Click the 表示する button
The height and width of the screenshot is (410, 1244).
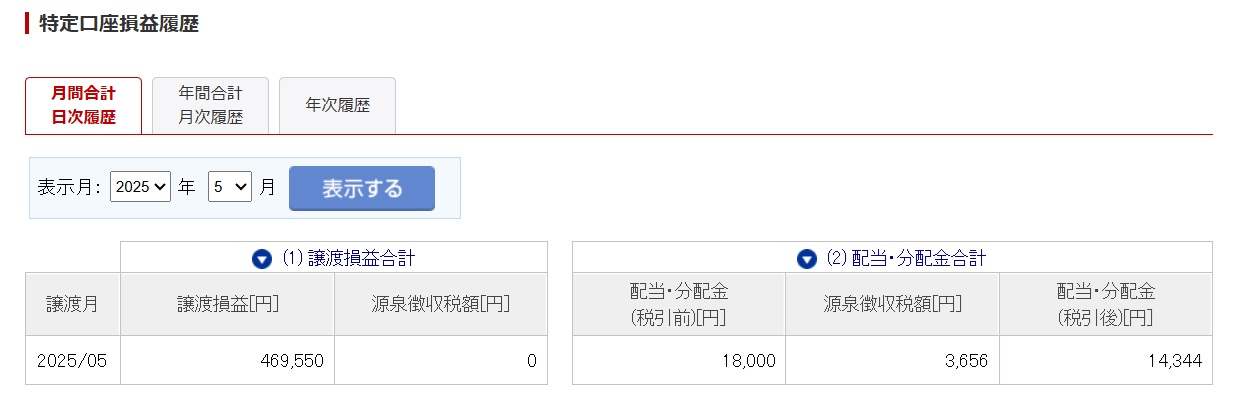[362, 188]
